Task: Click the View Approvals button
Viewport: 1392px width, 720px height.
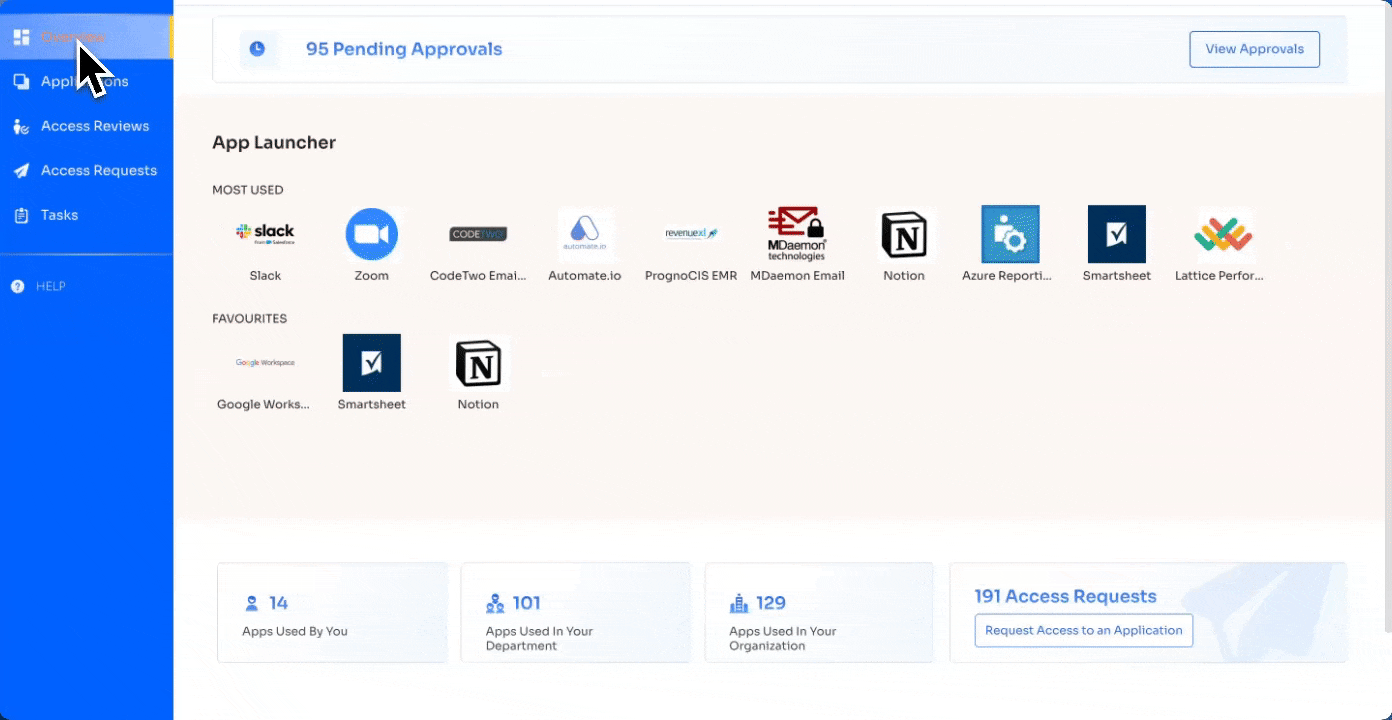Action: 1254,49
